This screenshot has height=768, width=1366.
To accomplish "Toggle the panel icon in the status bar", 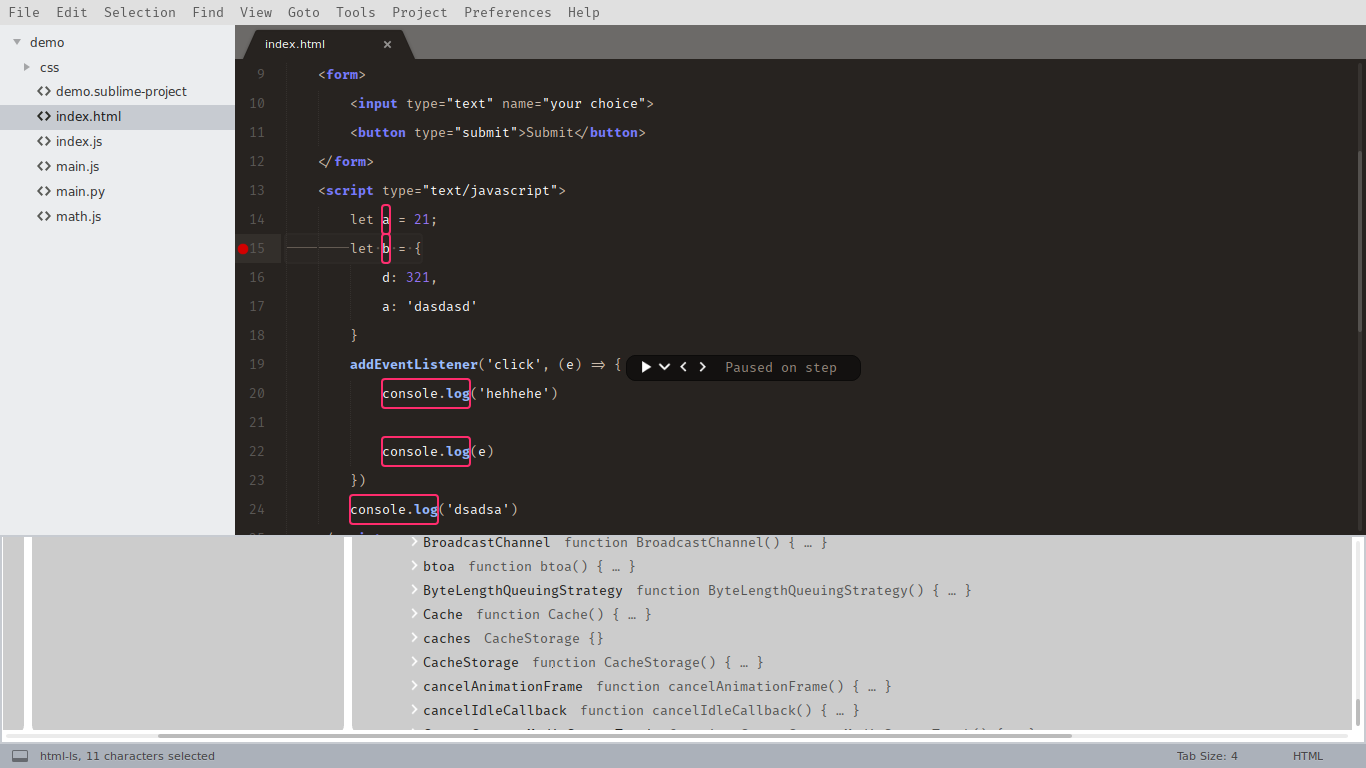I will [x=20, y=756].
